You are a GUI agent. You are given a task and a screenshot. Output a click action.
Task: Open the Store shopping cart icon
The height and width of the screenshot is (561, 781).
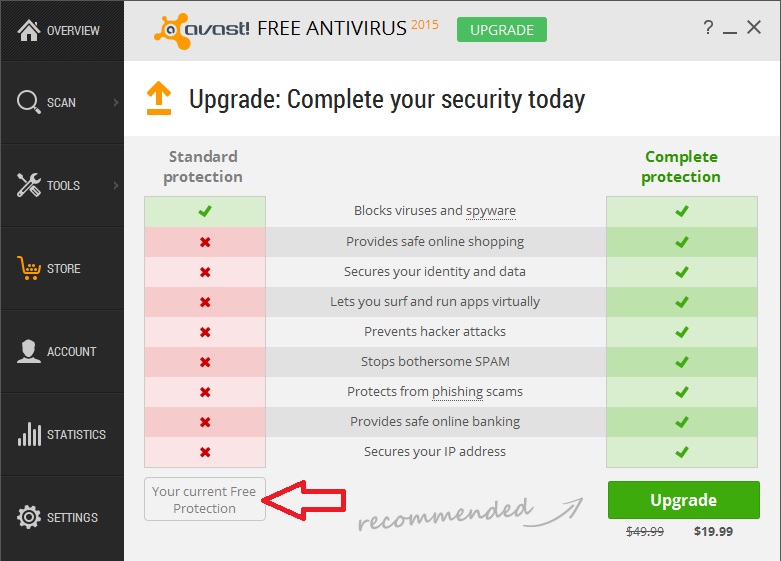(x=29, y=268)
